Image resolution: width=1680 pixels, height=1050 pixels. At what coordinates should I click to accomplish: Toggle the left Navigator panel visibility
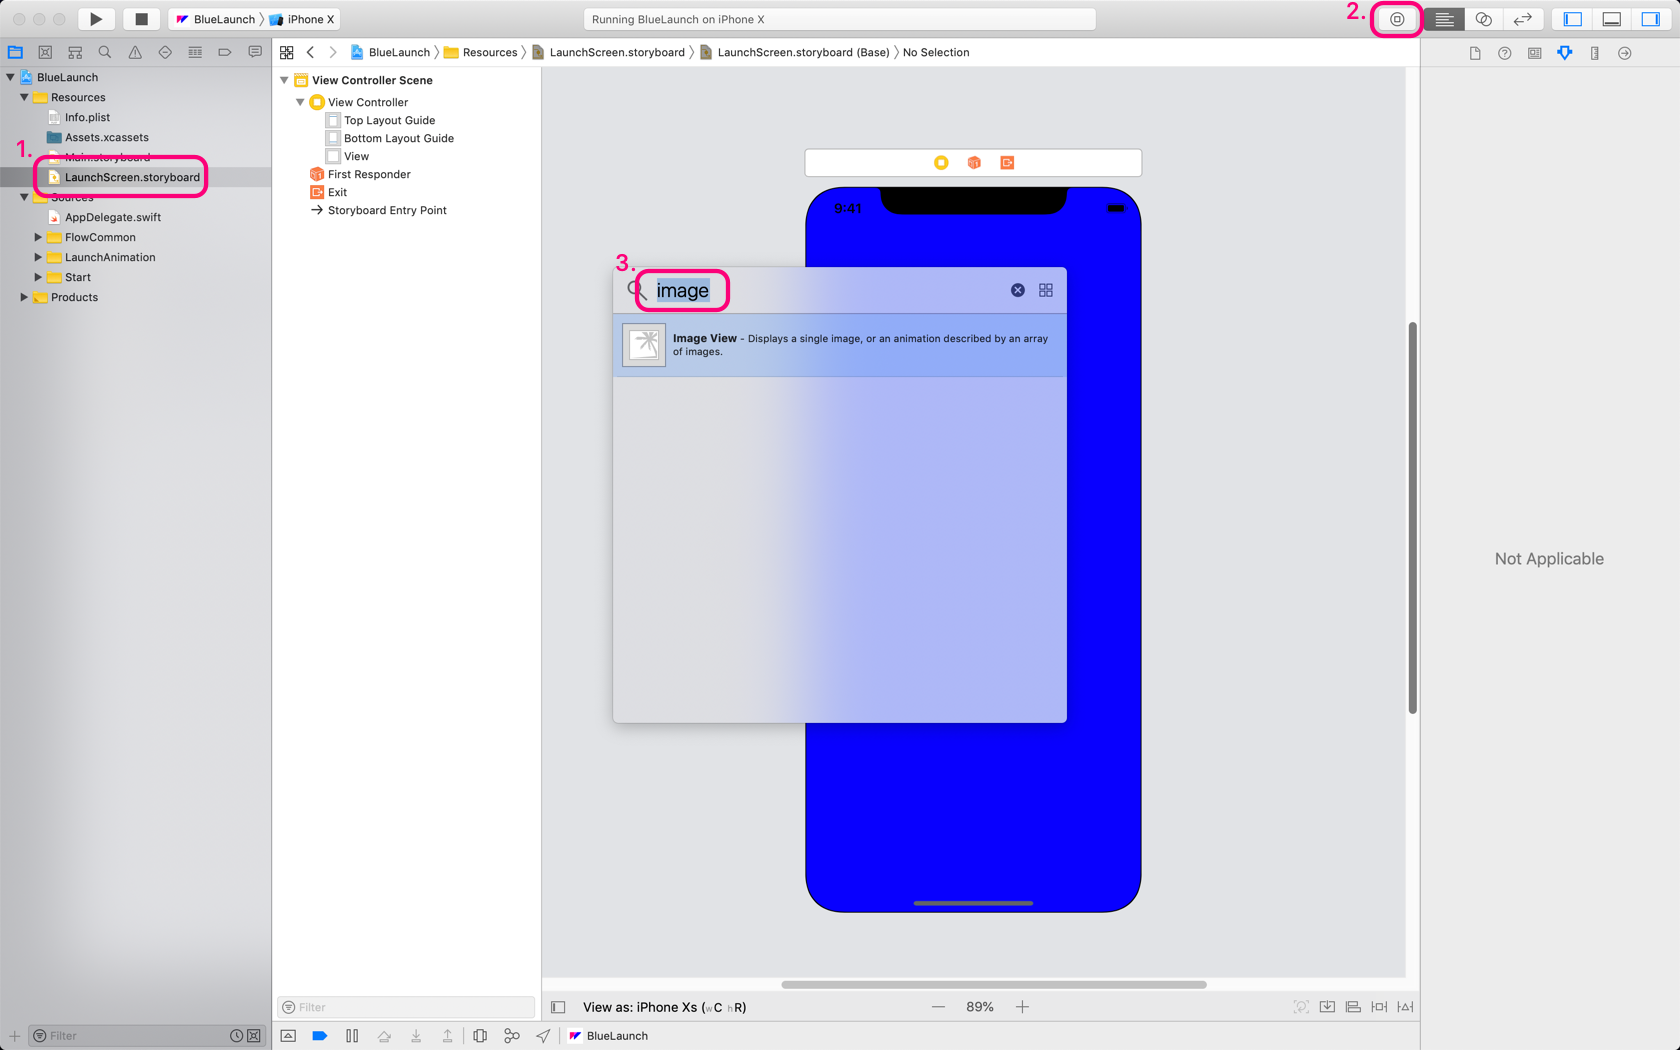(x=1571, y=18)
